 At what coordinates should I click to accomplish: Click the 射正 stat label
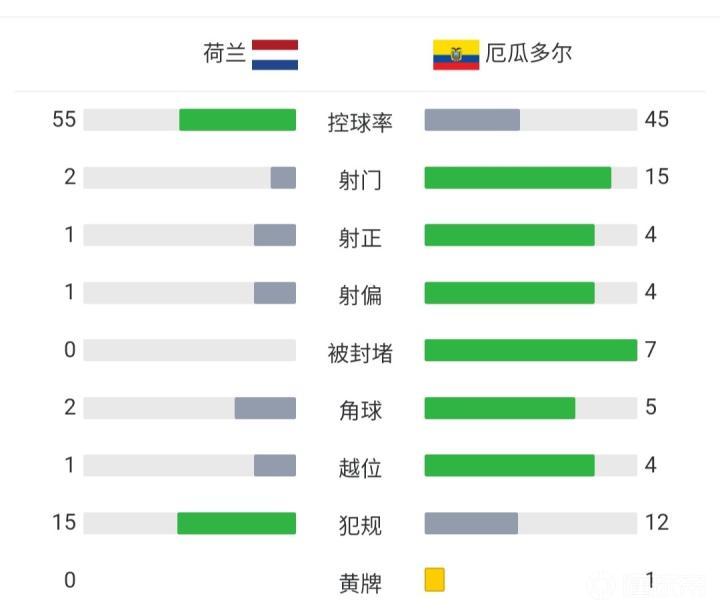(360, 237)
